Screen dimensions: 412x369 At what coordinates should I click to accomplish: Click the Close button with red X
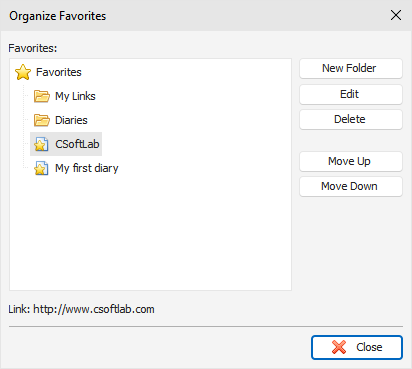point(357,347)
